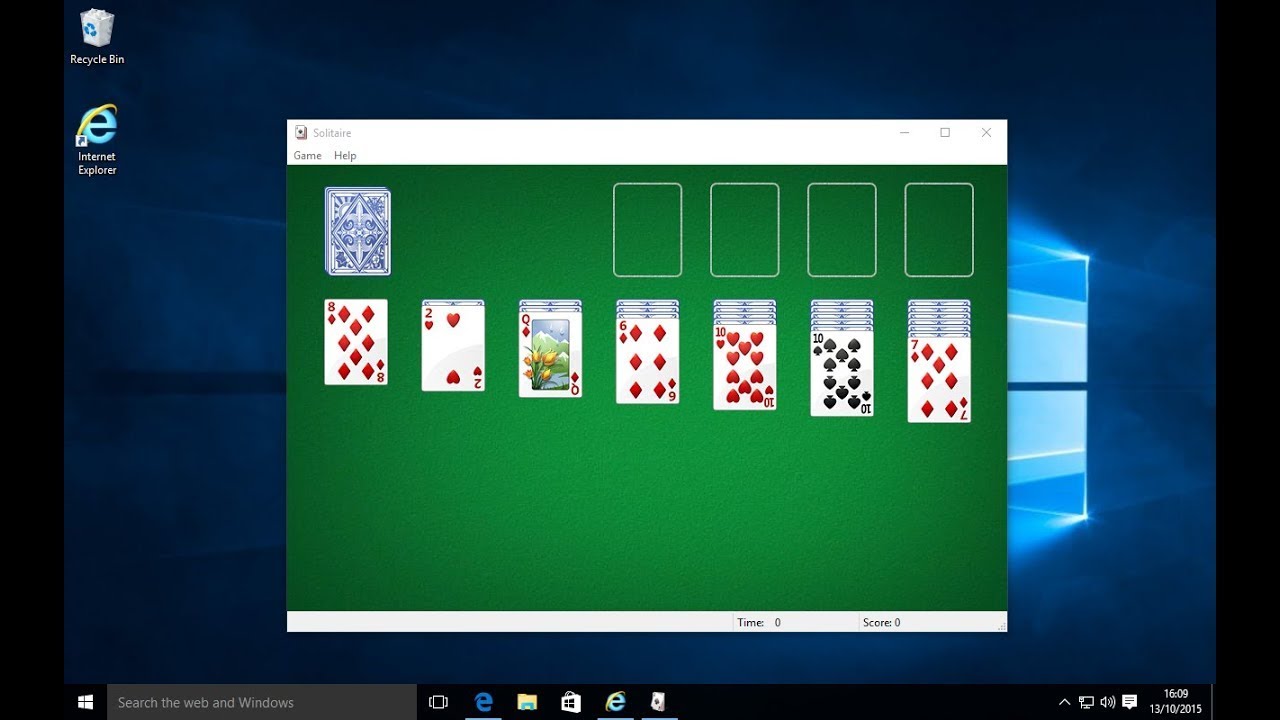Open the Windows Start menu
The height and width of the screenshot is (720, 1280).
[x=85, y=702]
